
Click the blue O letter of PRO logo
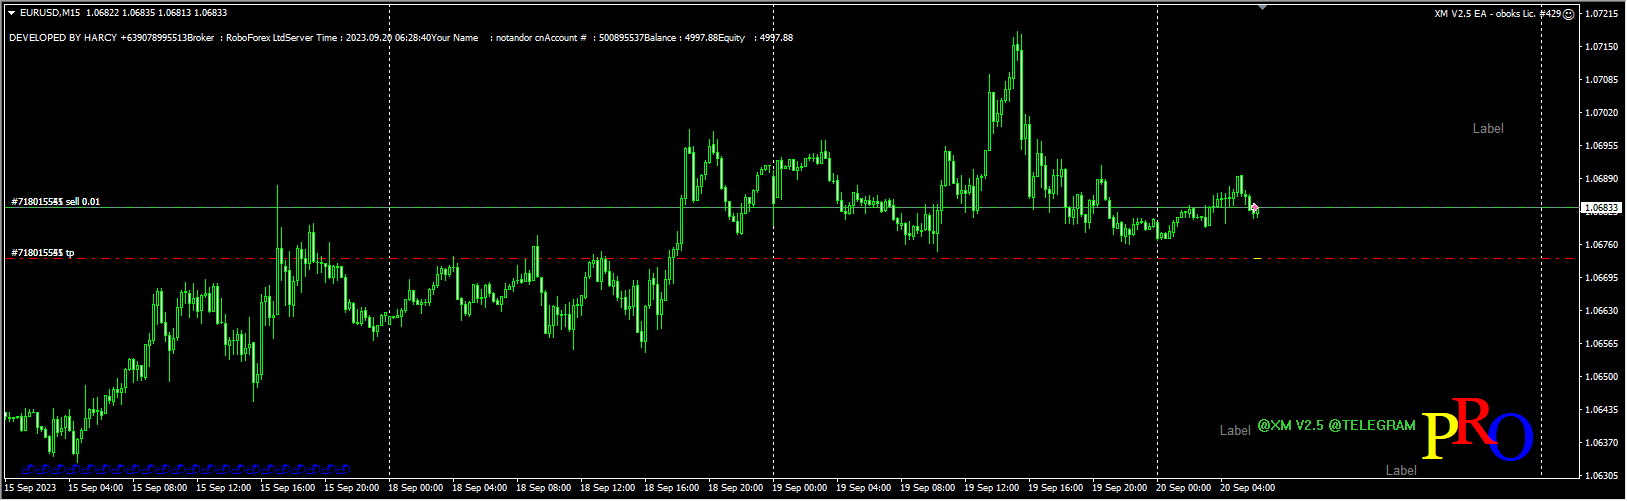1512,437
